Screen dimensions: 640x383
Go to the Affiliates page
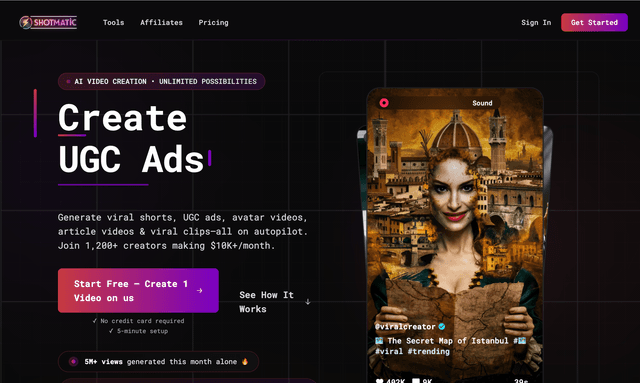pos(161,22)
